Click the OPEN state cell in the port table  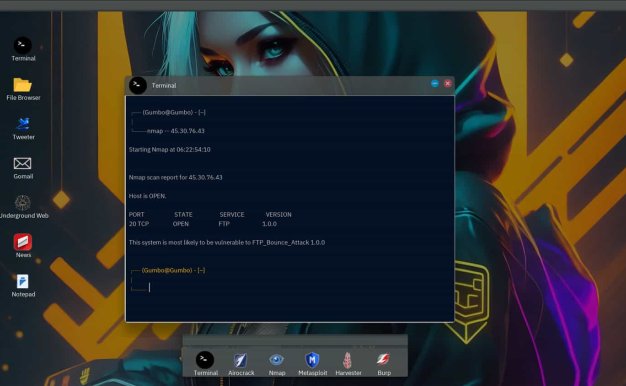coord(181,224)
